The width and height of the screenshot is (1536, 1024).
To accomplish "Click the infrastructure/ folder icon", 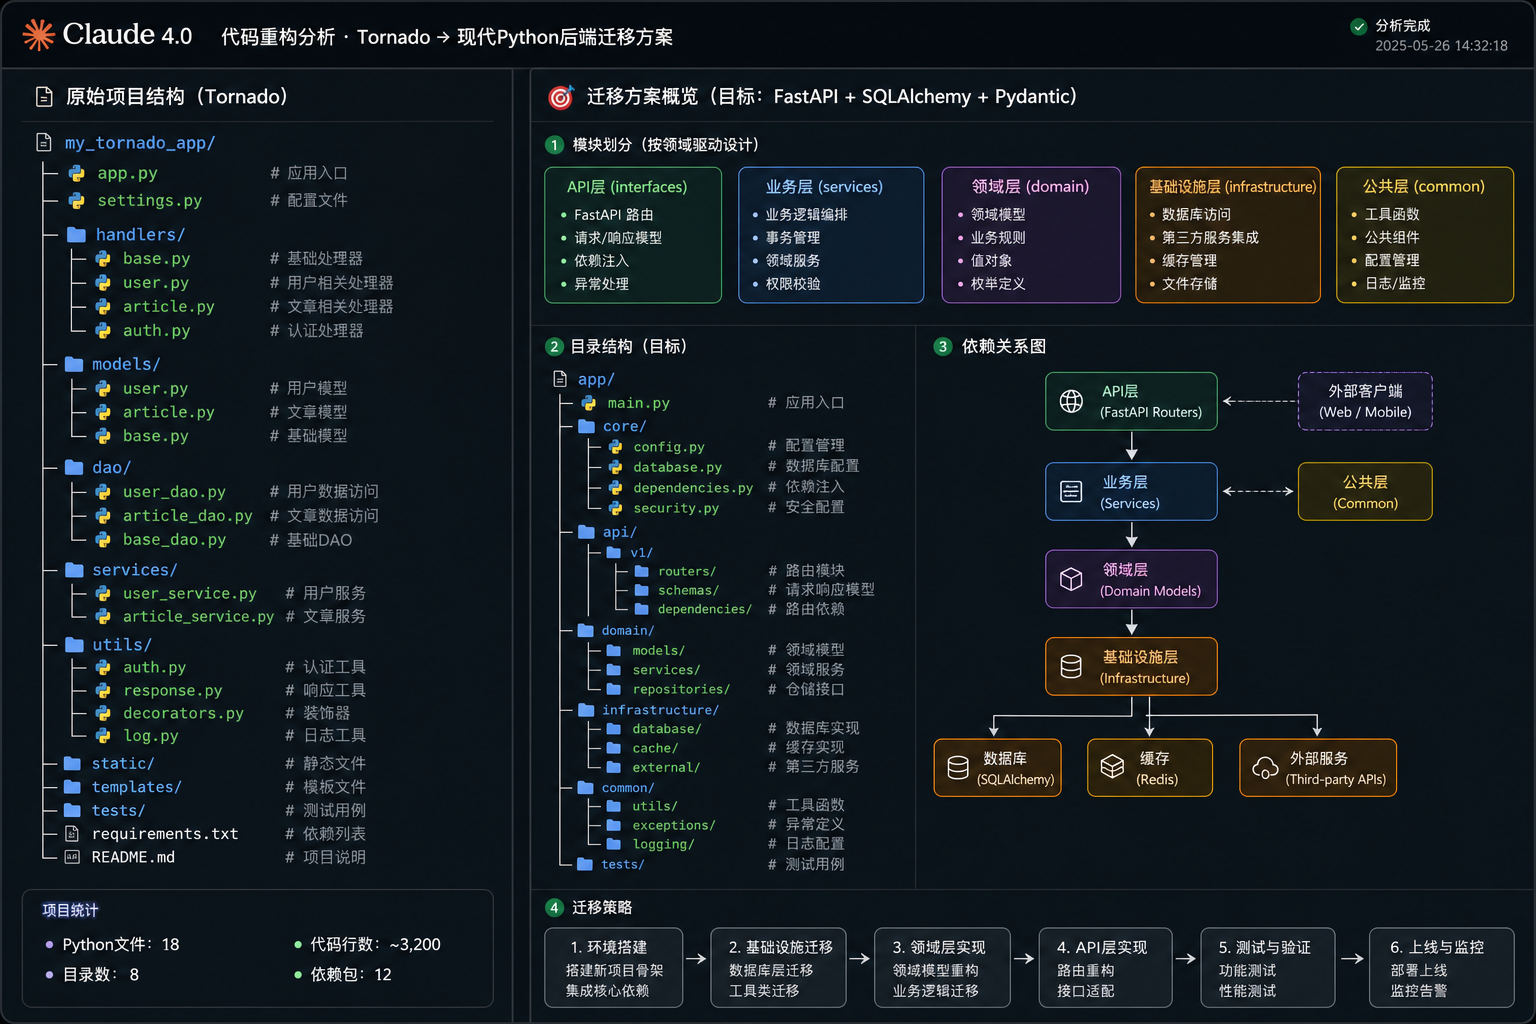I will [587, 710].
